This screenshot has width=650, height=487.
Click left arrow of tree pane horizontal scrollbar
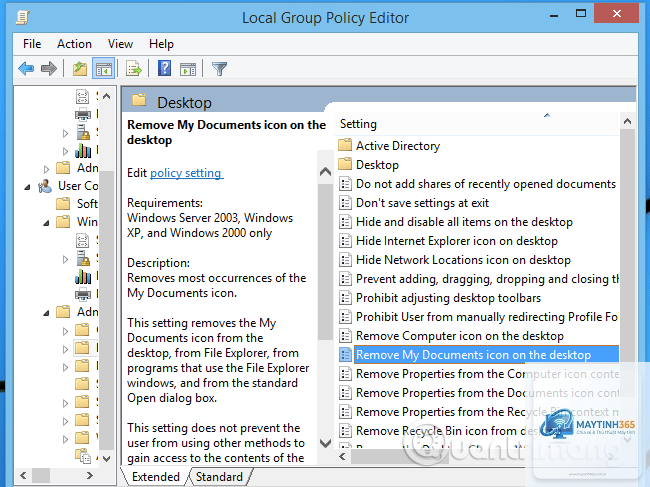pyautogui.click(x=23, y=475)
